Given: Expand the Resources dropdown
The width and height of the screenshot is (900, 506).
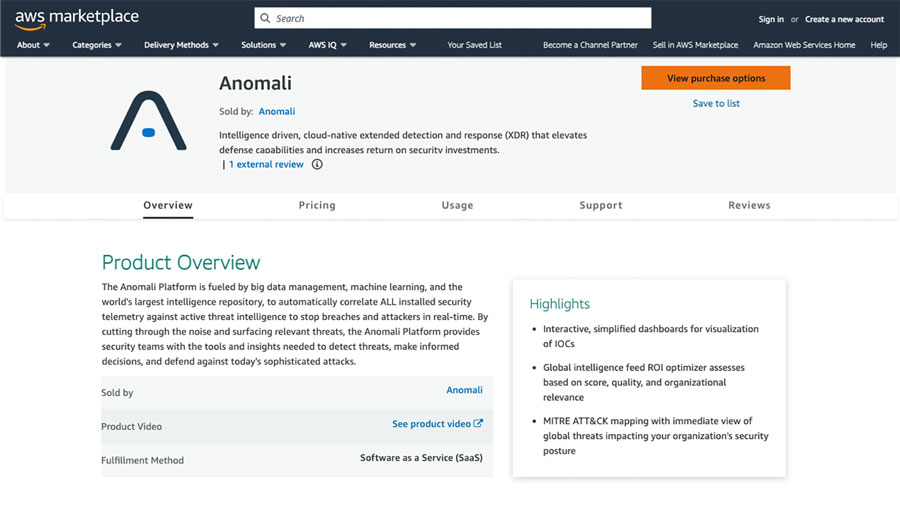Looking at the screenshot, I should coord(393,45).
